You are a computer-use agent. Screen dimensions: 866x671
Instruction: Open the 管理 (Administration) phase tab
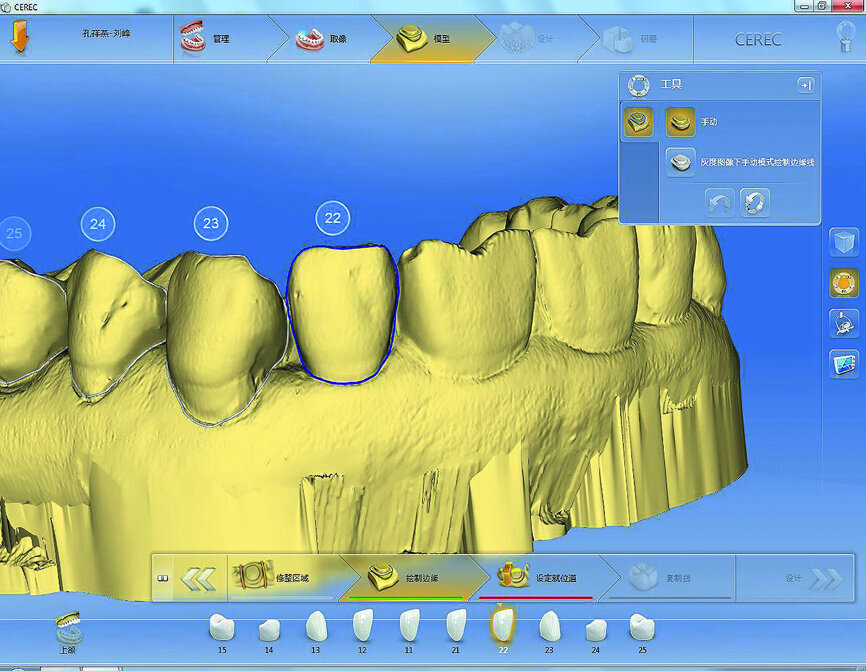pos(208,39)
